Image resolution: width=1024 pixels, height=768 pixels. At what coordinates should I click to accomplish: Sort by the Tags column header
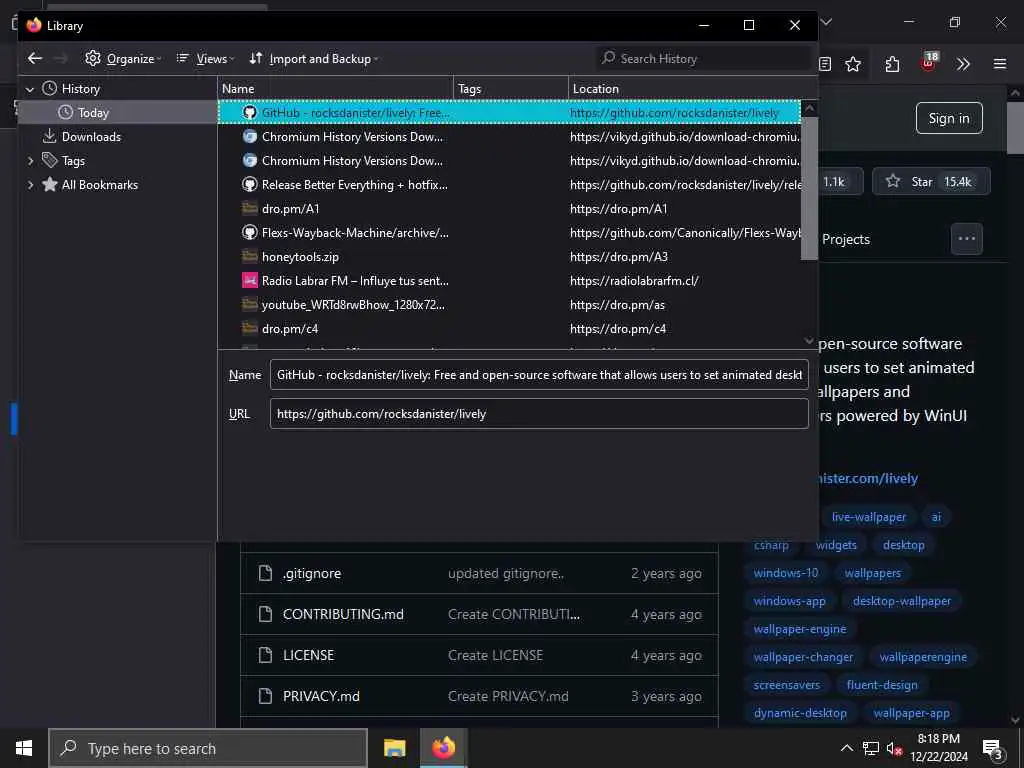click(x=511, y=89)
